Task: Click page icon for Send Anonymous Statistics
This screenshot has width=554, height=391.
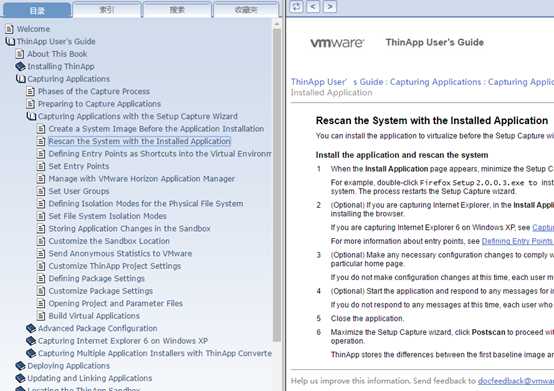Action: point(41,254)
